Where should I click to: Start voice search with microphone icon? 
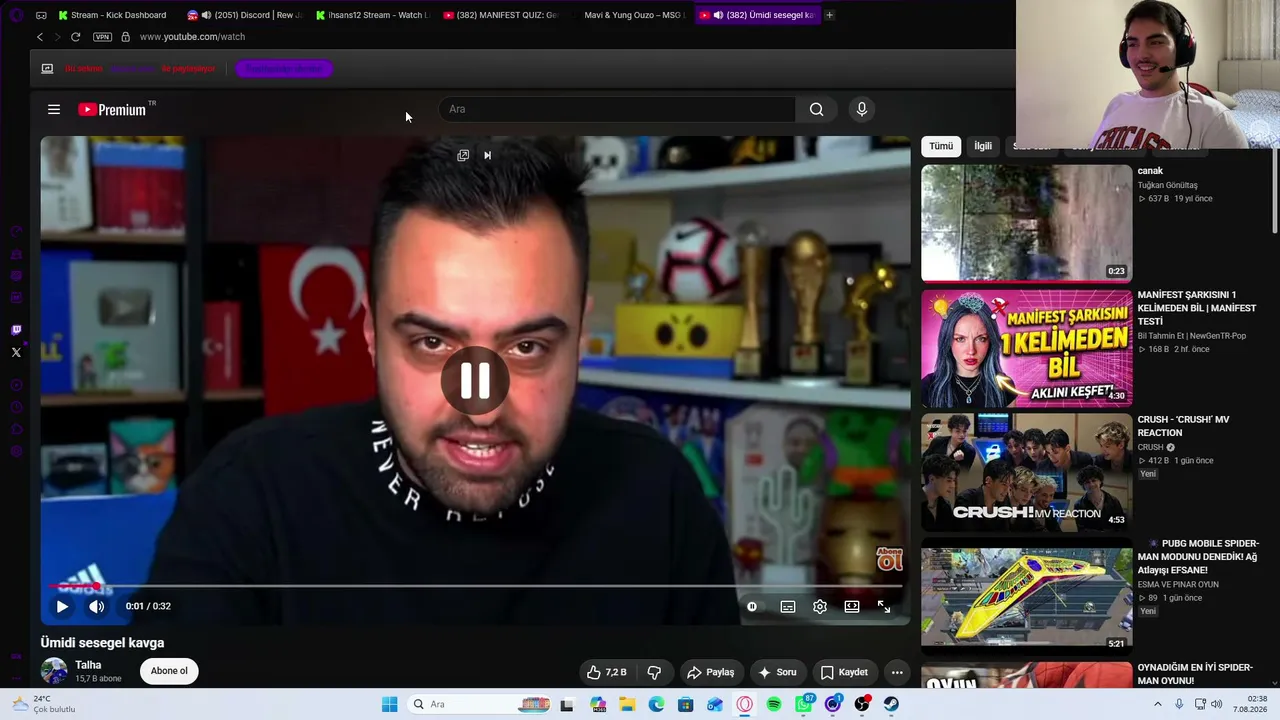[861, 109]
